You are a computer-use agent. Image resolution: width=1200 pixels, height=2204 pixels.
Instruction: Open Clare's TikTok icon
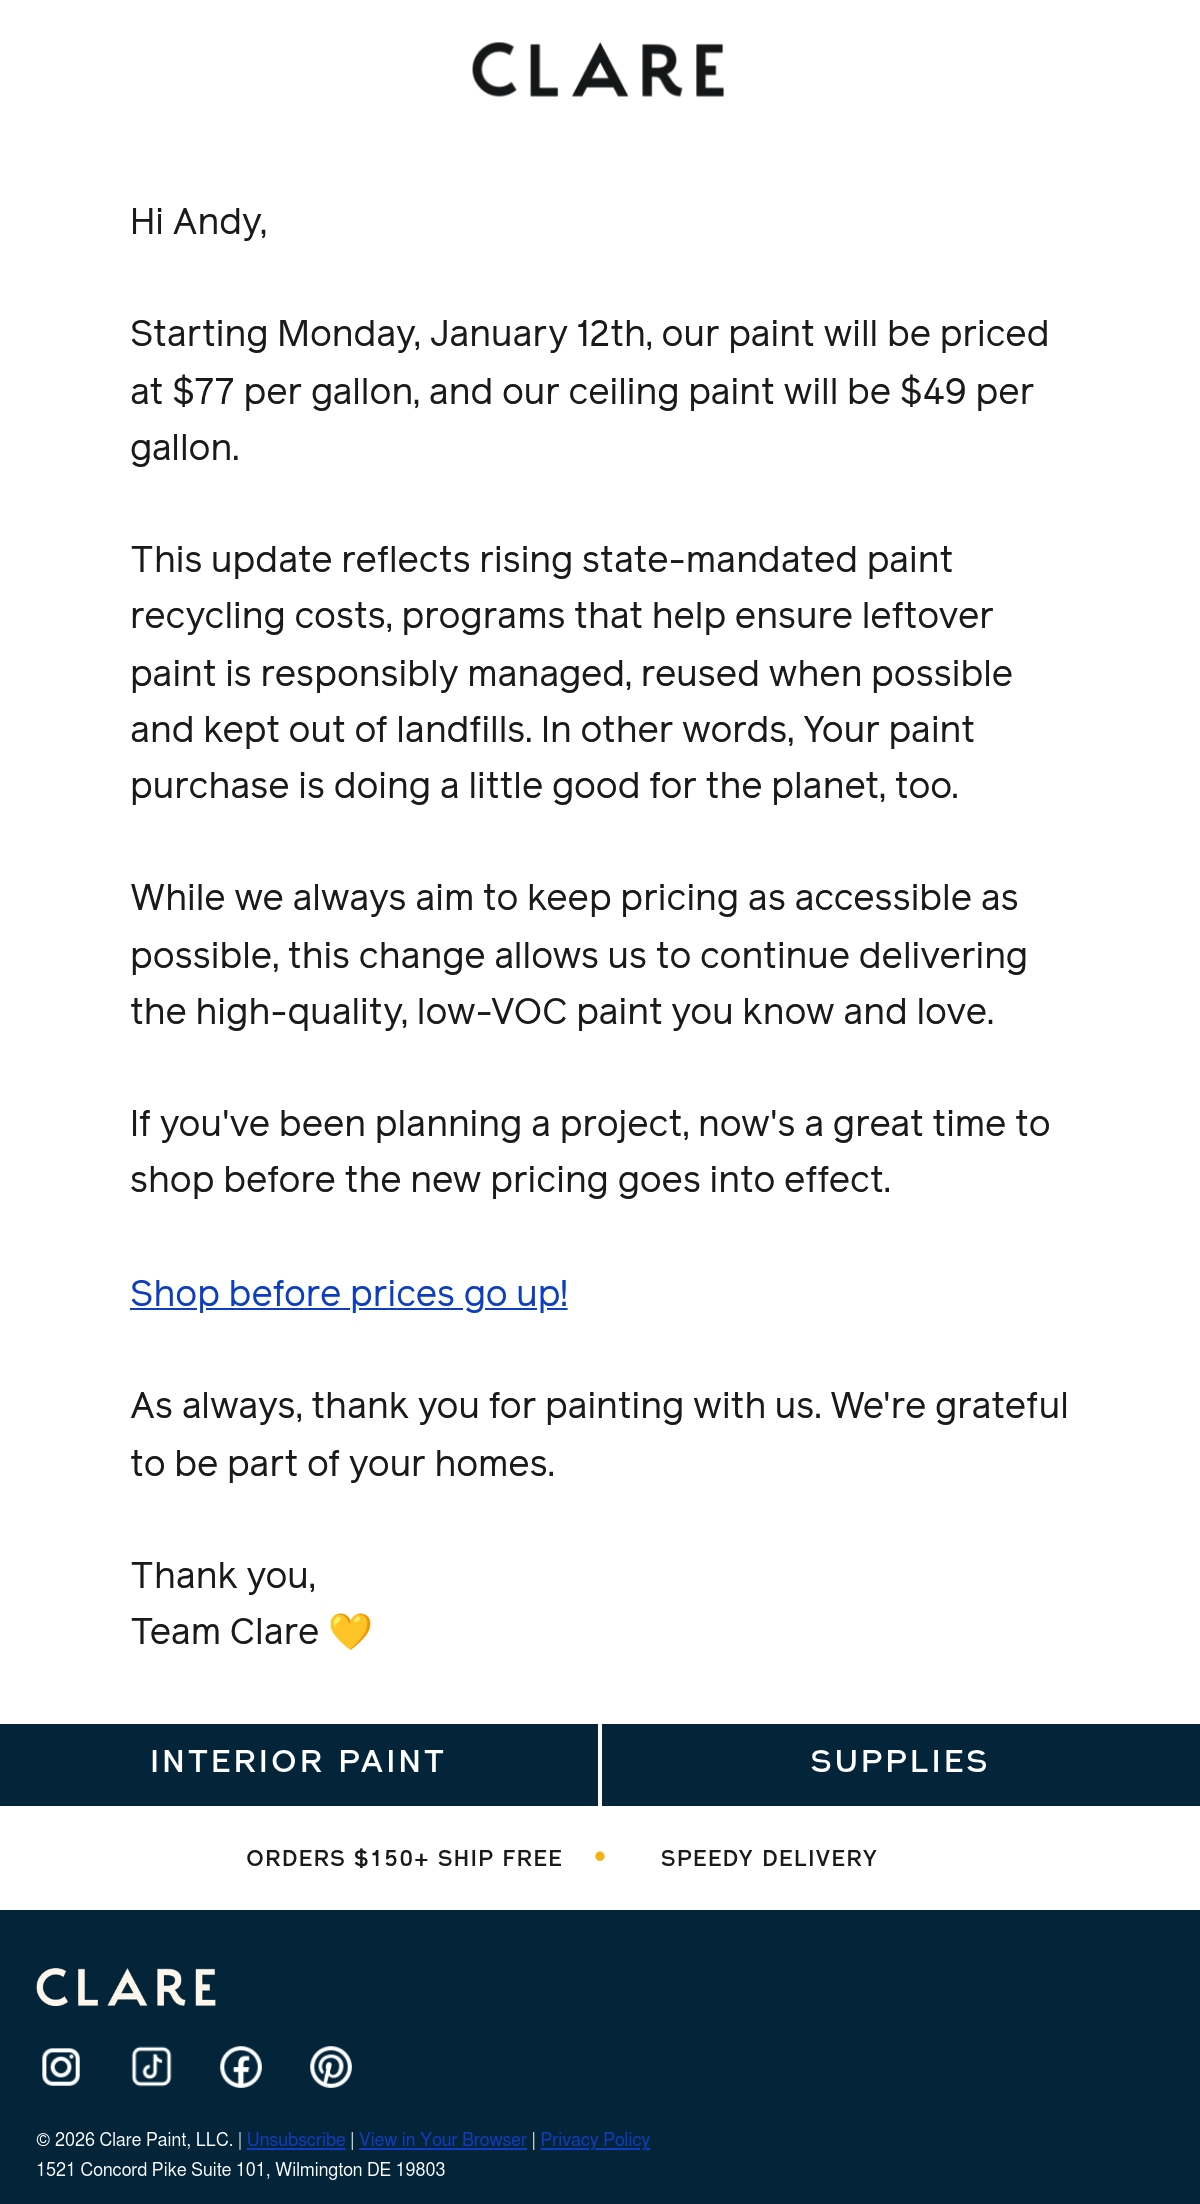(151, 2066)
